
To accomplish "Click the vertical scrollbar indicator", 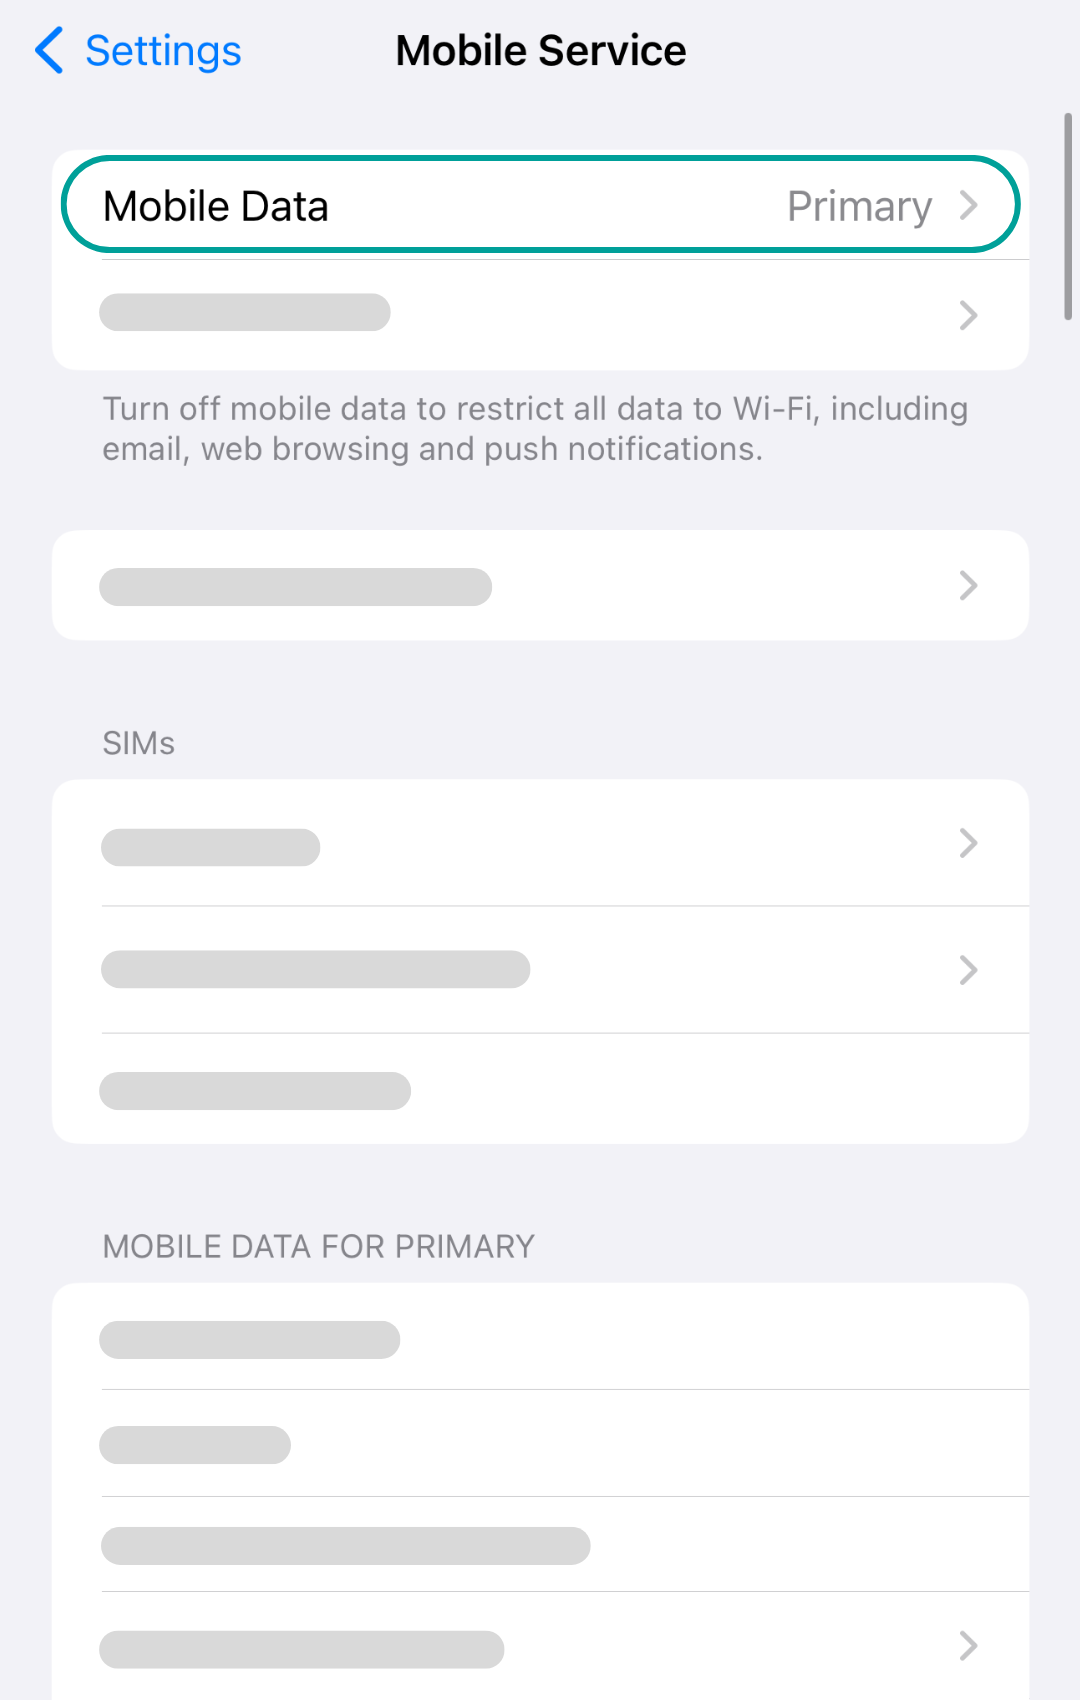I will pyautogui.click(x=1068, y=216).
